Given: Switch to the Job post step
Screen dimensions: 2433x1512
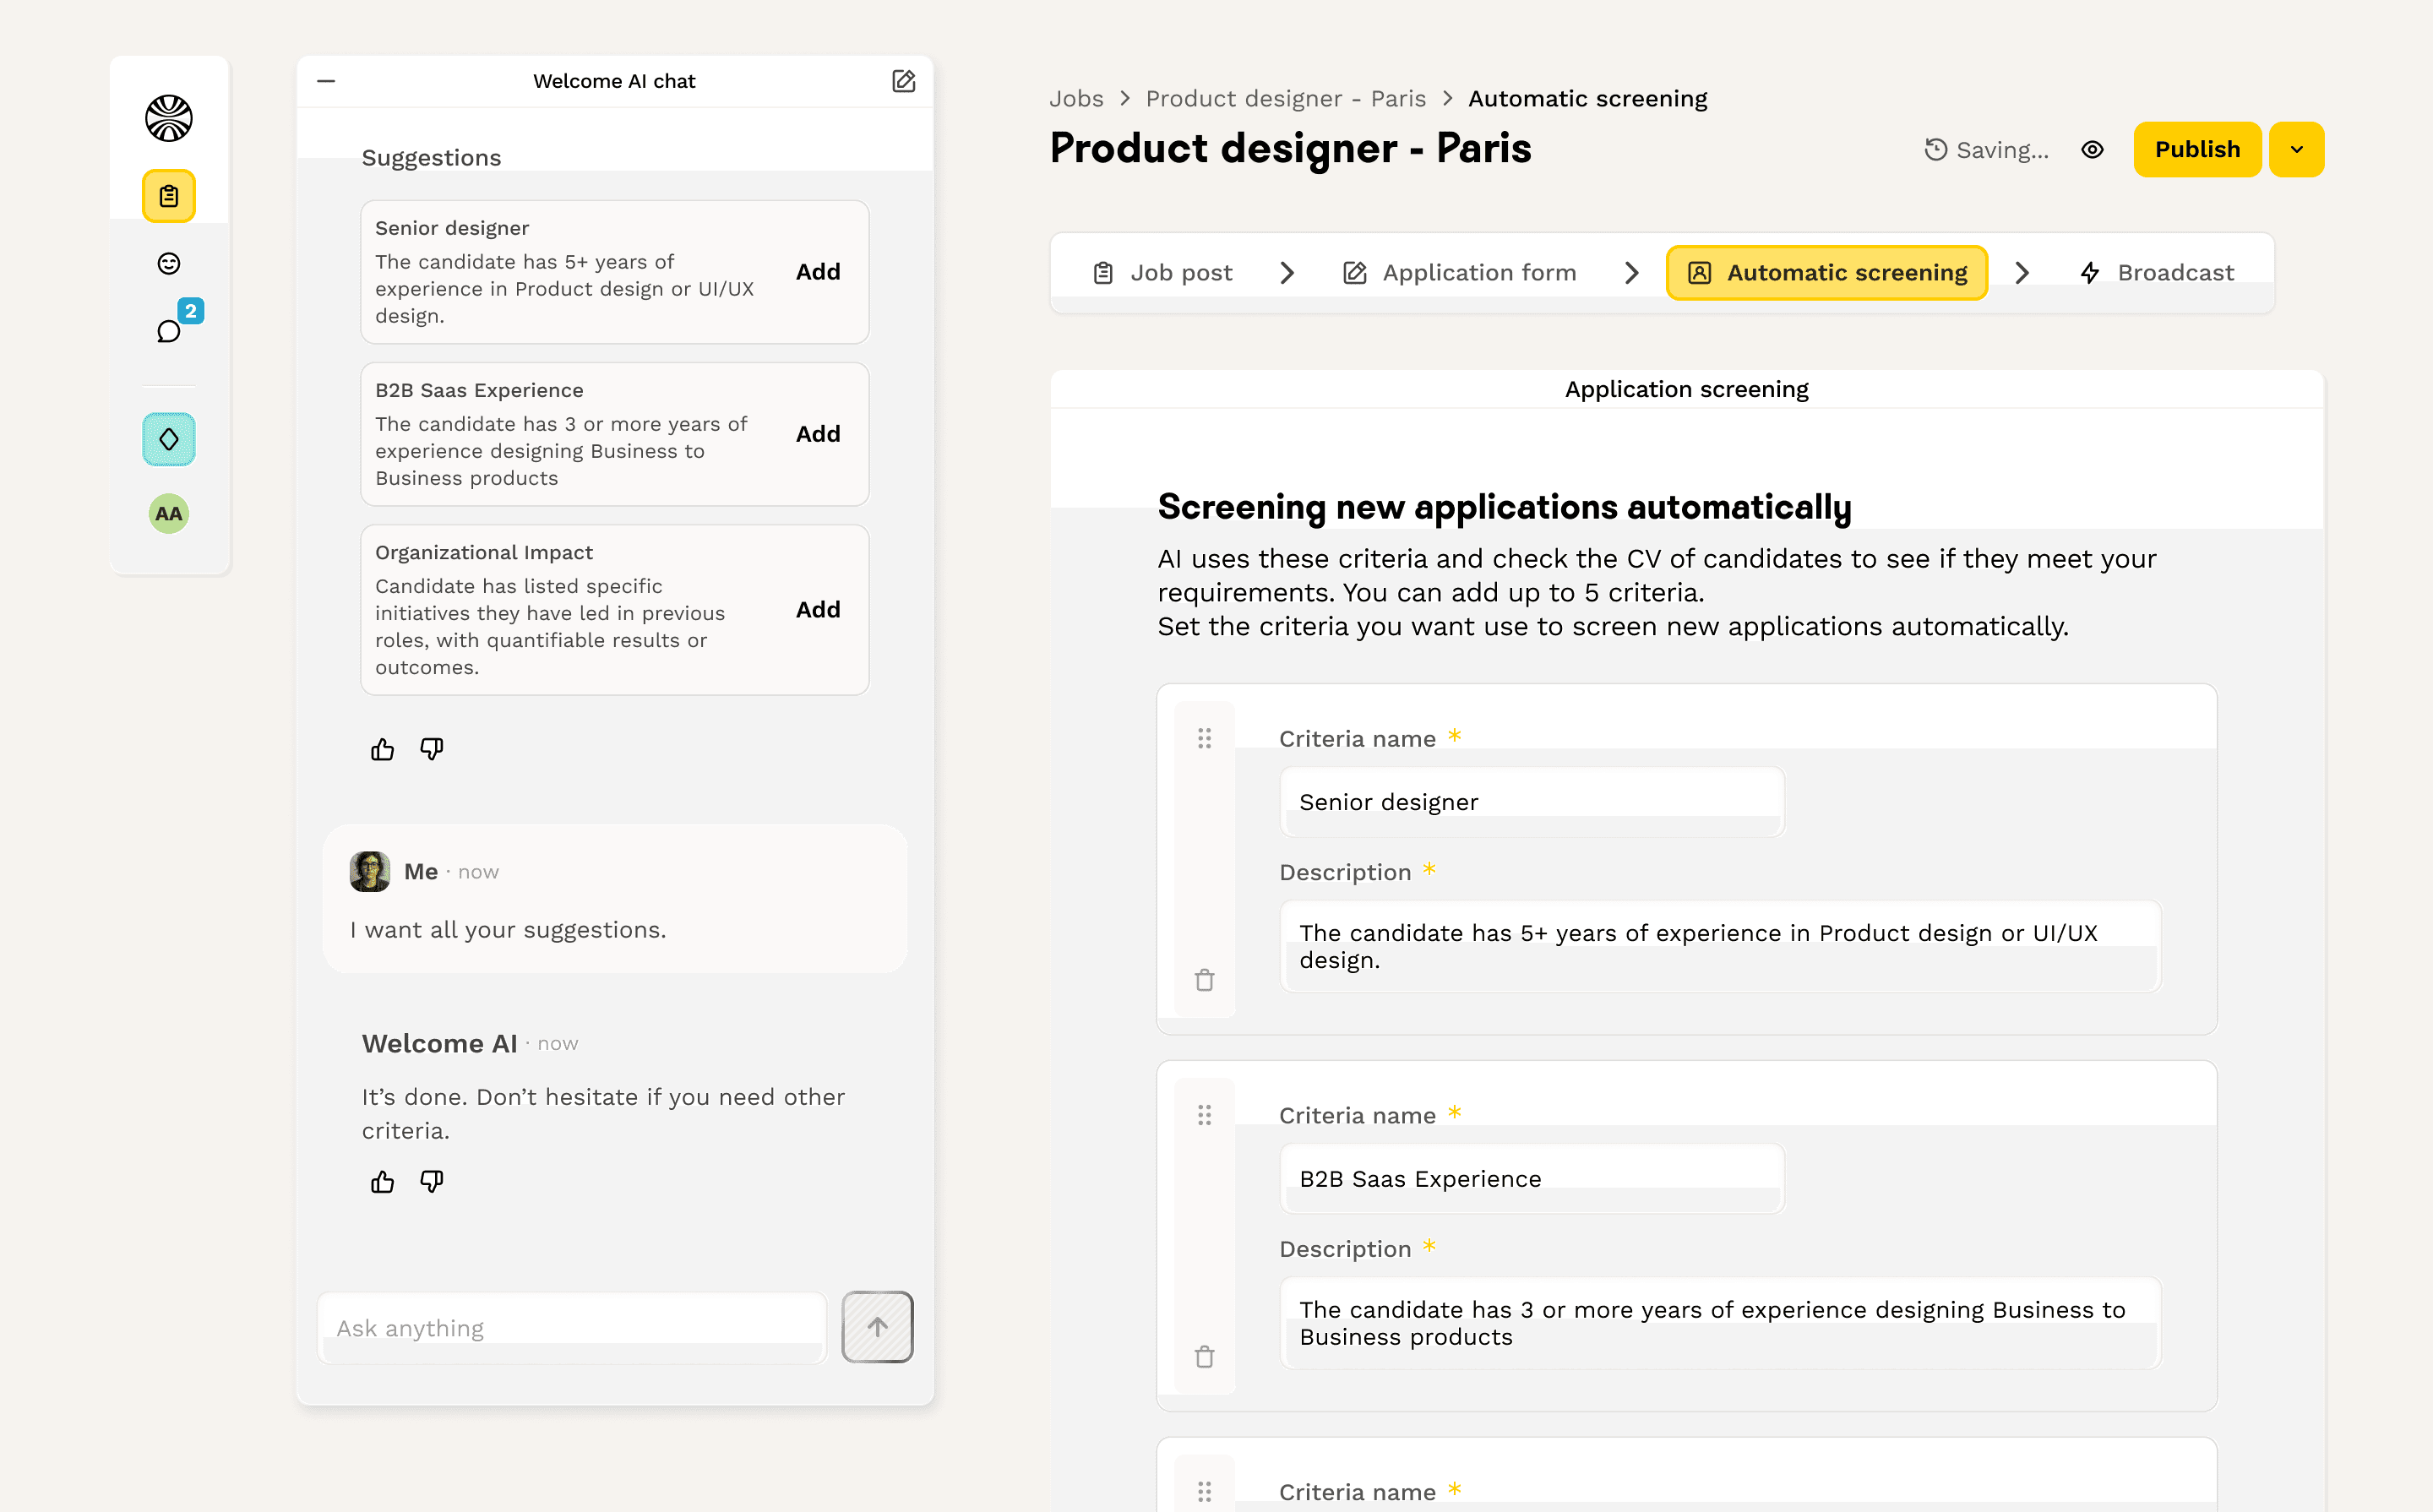Looking at the screenshot, I should point(1163,273).
